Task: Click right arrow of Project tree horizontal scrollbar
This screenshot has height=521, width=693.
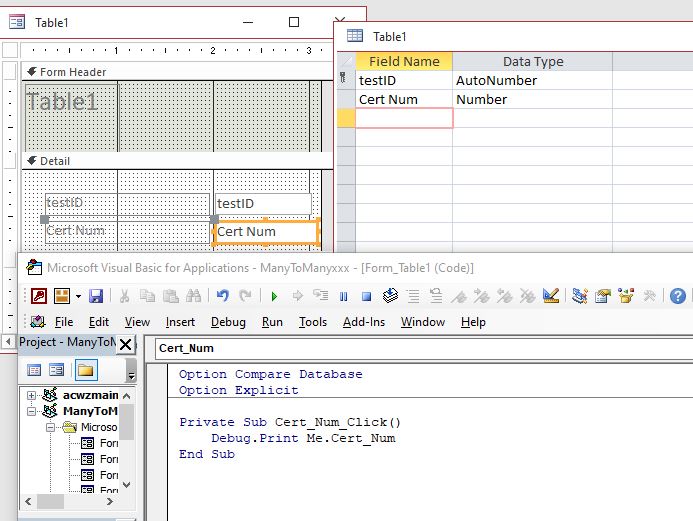Action: pyautogui.click(x=110, y=502)
